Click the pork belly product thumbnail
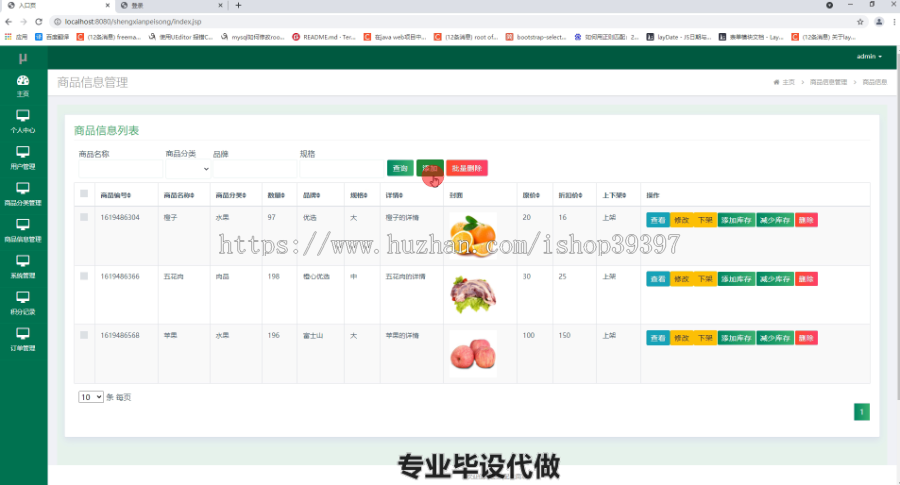Screen dimensions: 900x485 tap(473, 294)
